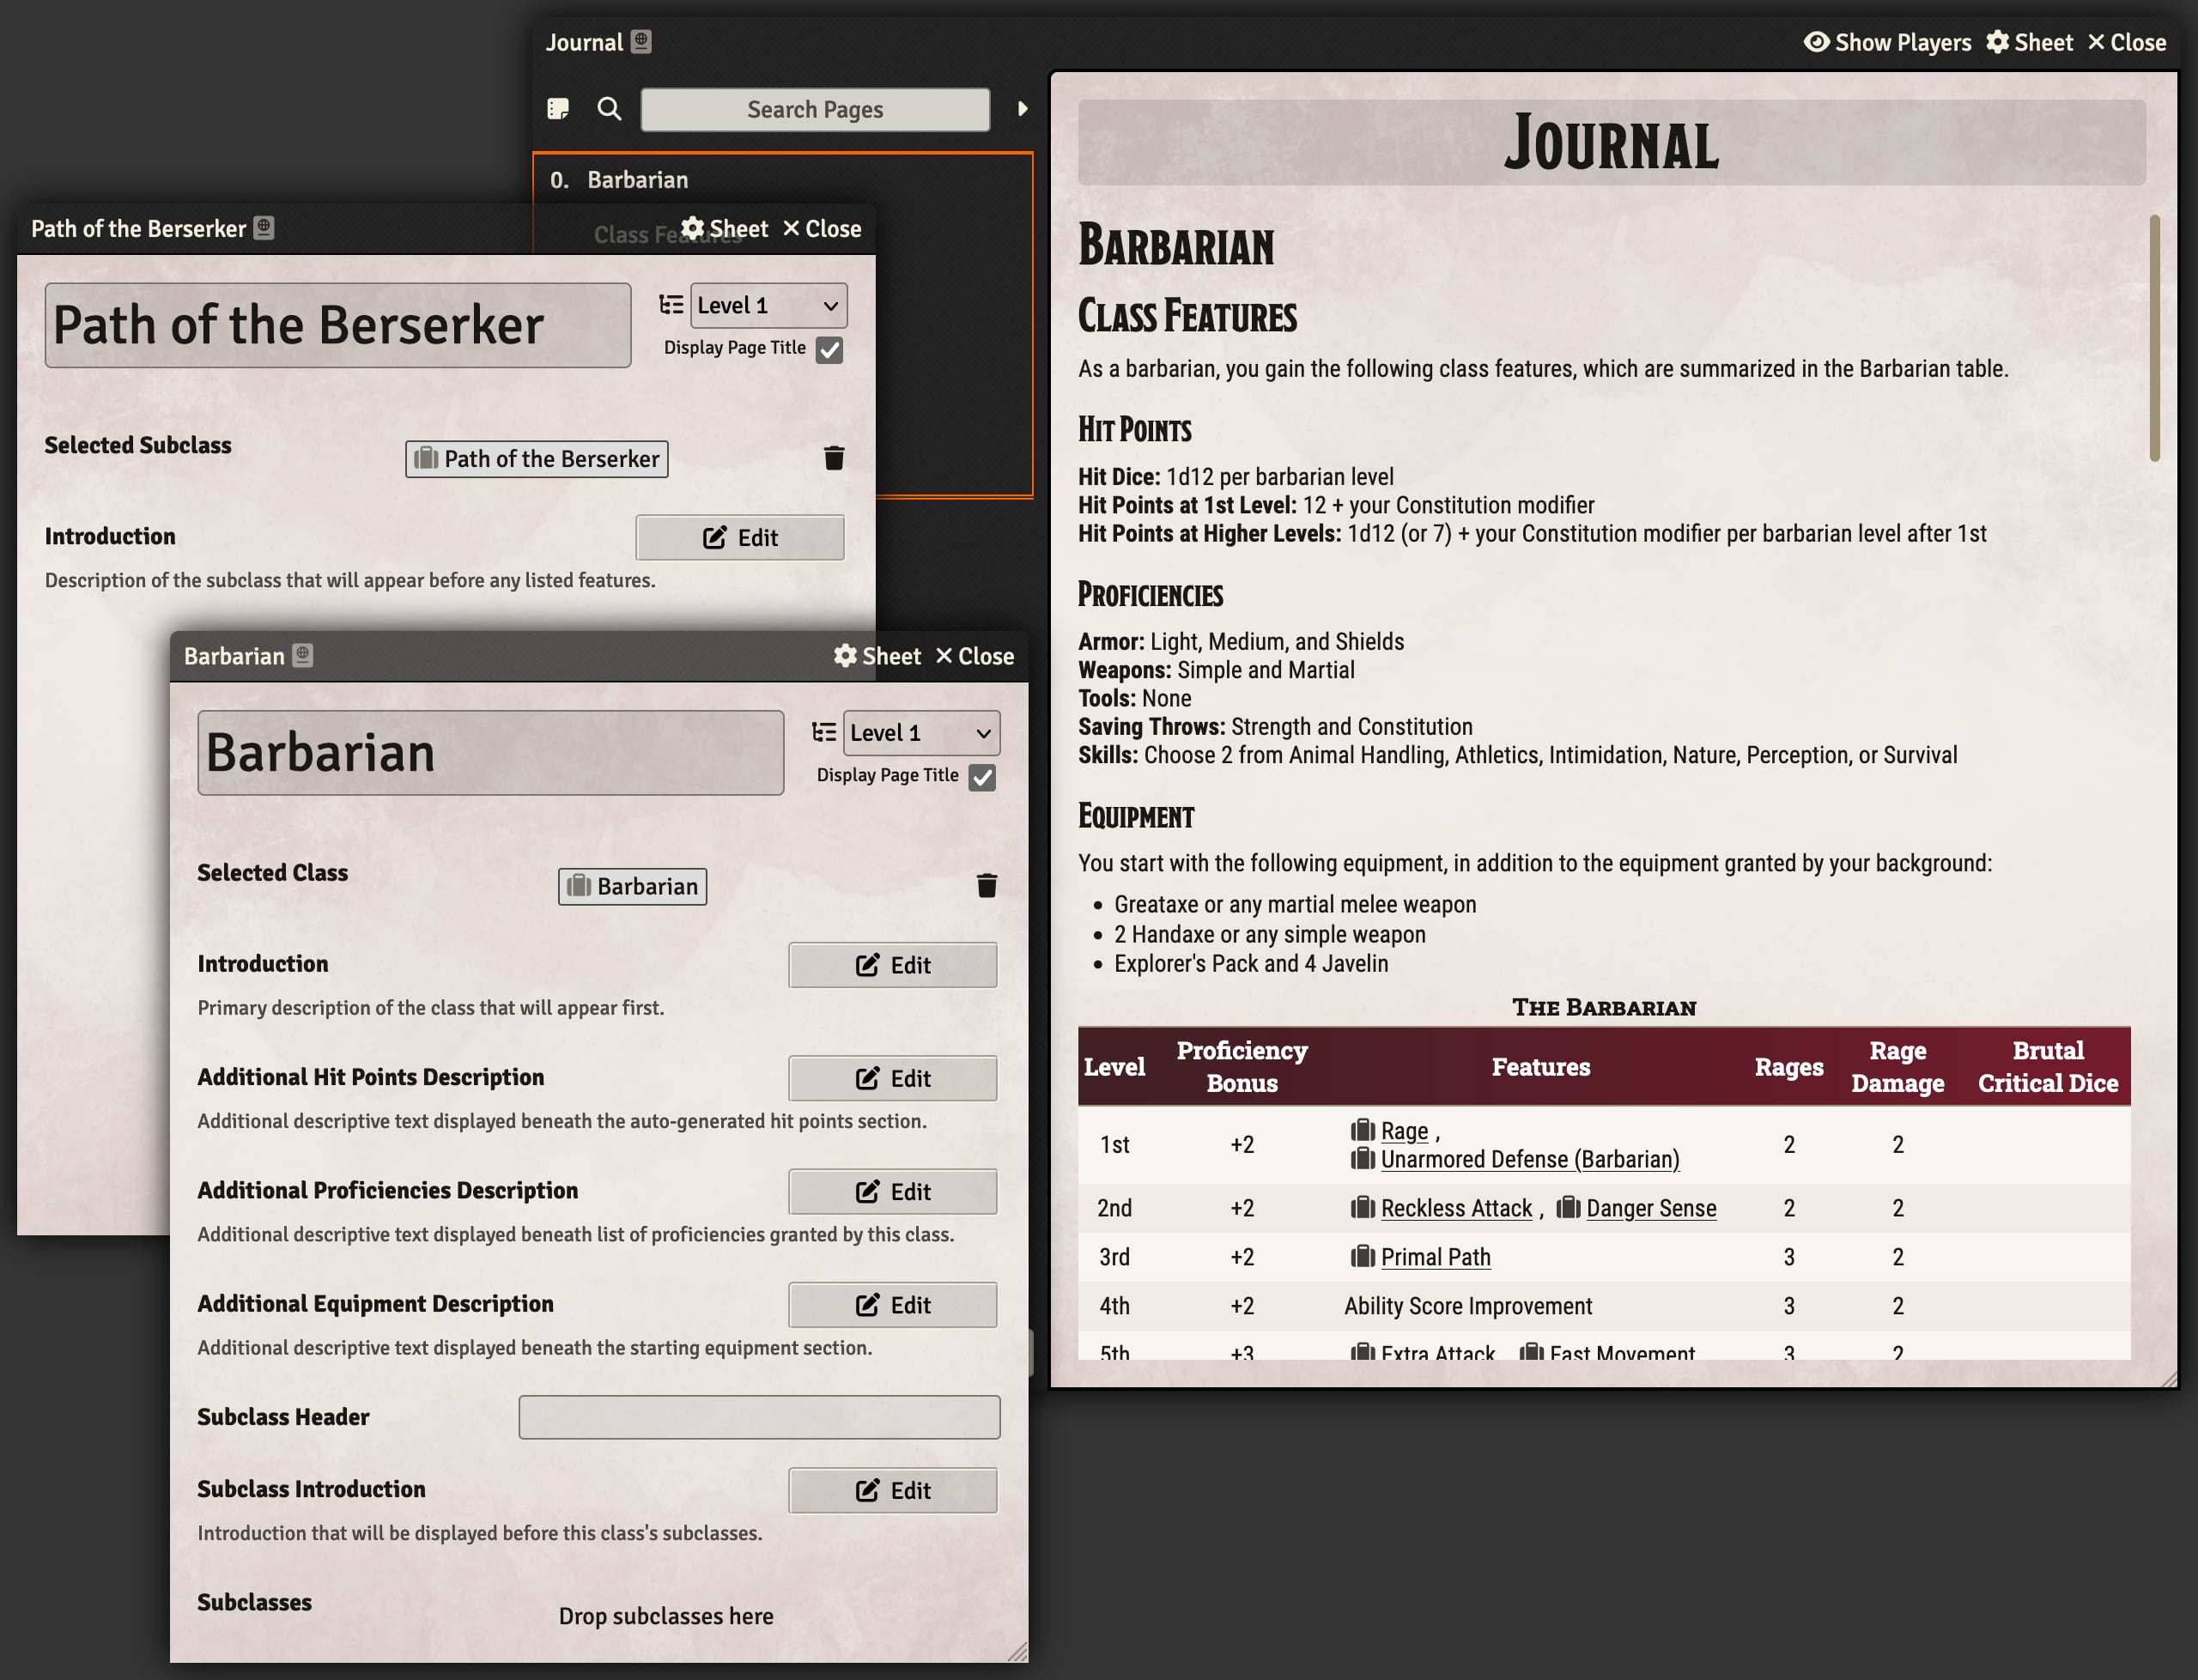
Task: Click Edit button for Additional Hit Points Description
Action: [x=893, y=1077]
